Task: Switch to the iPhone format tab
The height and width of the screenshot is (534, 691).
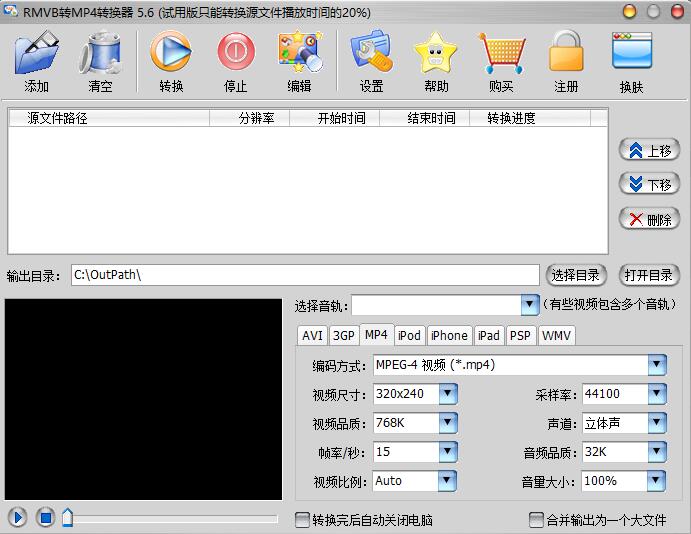Action: coord(449,336)
